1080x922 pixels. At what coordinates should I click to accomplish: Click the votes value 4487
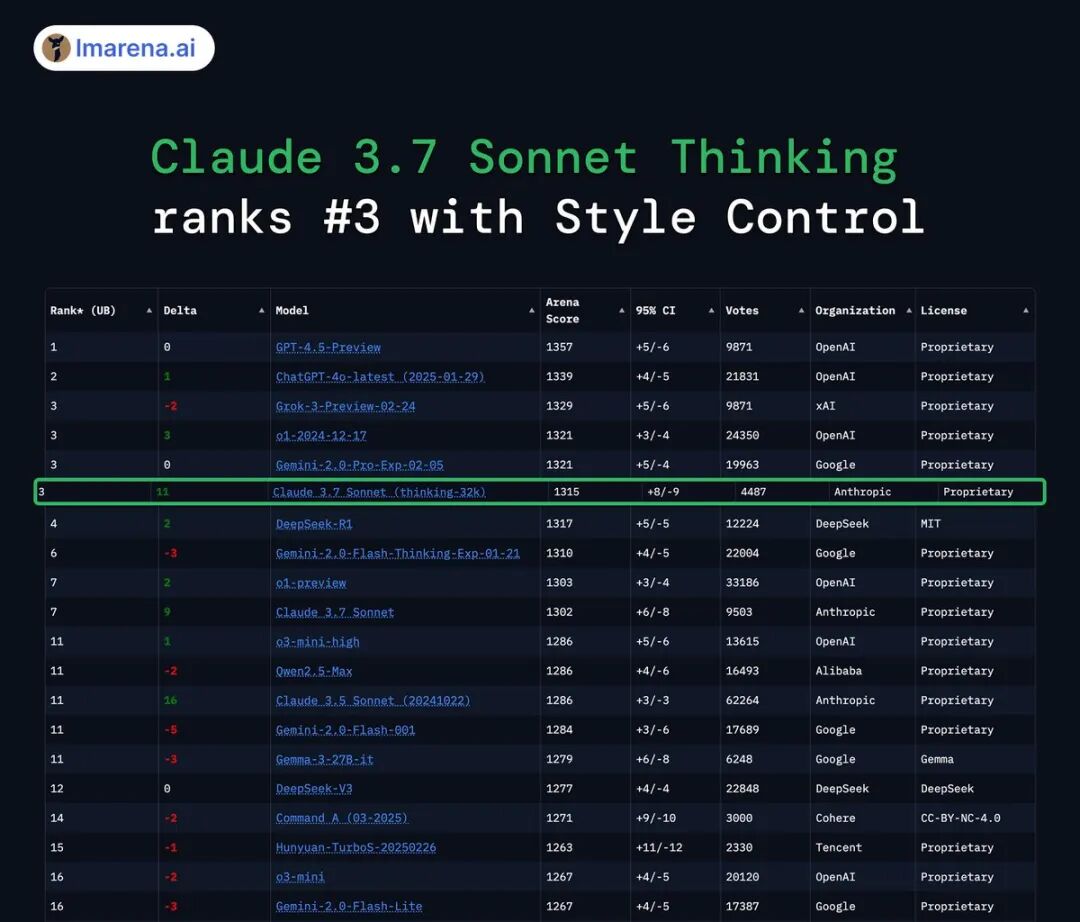tap(753, 492)
